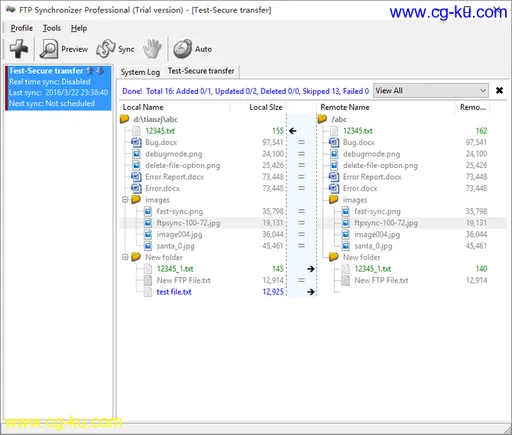Close the sync result panel X
Screen dimensions: 512x435
499,90
